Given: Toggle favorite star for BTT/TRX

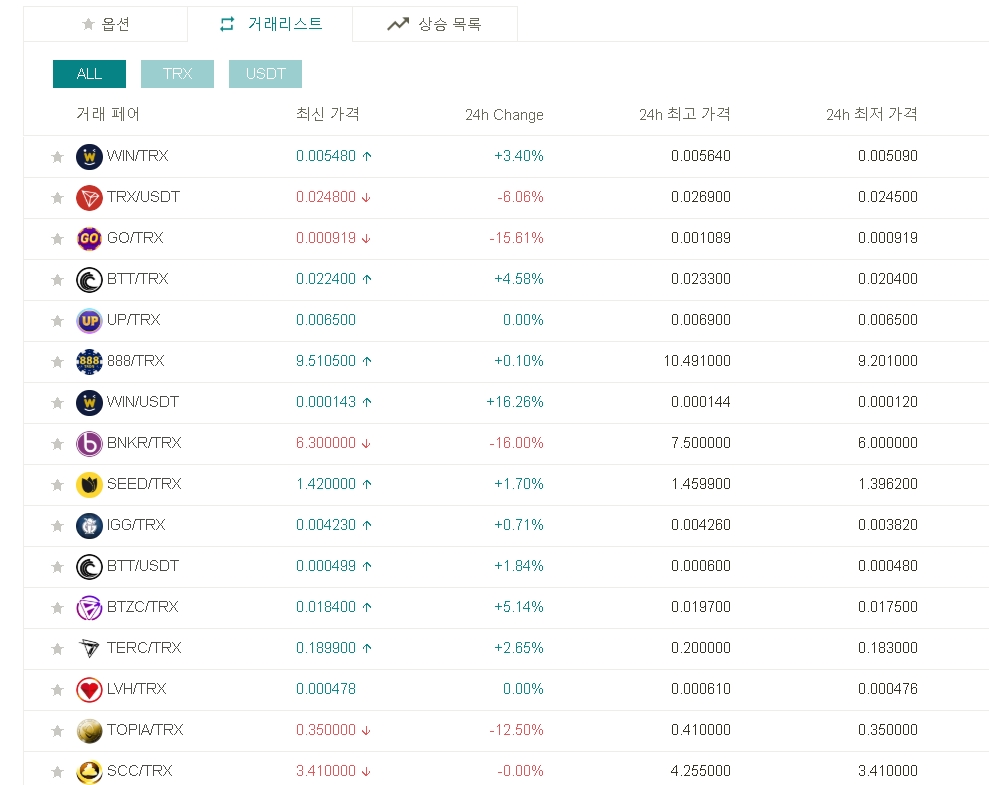Looking at the screenshot, I should [57, 279].
